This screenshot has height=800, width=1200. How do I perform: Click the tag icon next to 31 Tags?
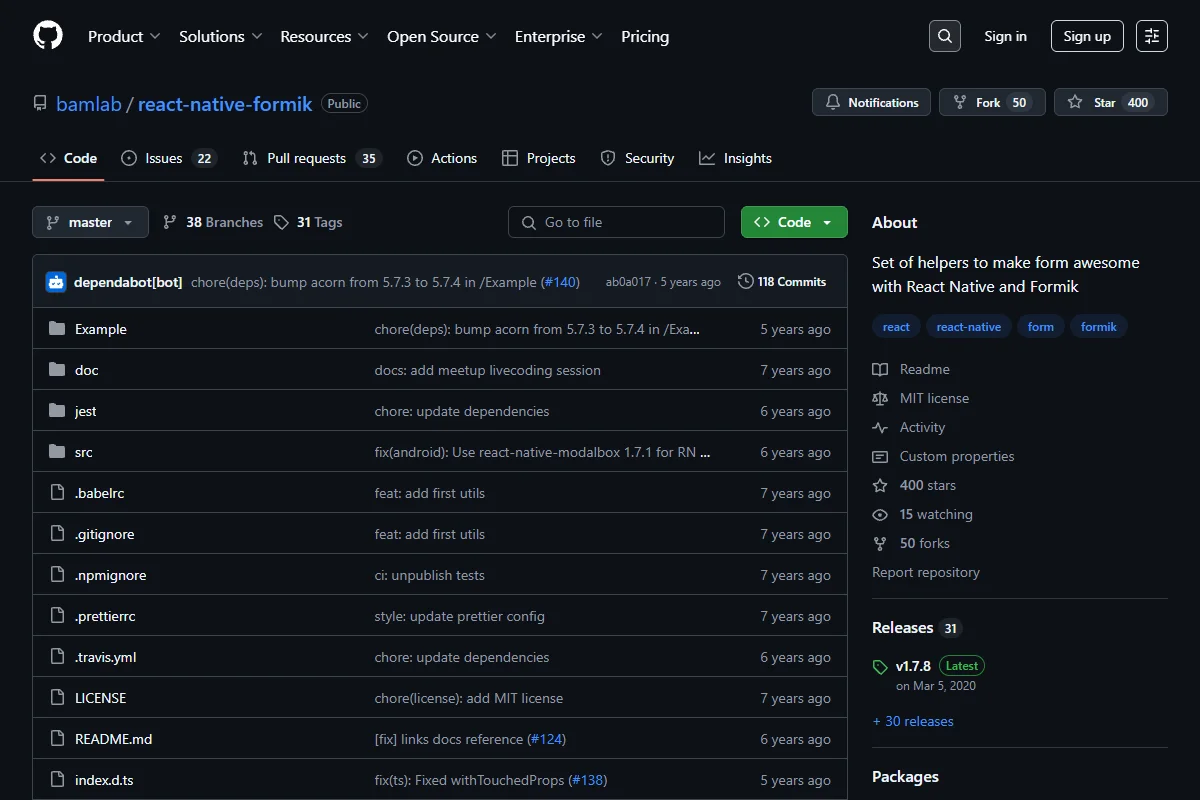(282, 222)
